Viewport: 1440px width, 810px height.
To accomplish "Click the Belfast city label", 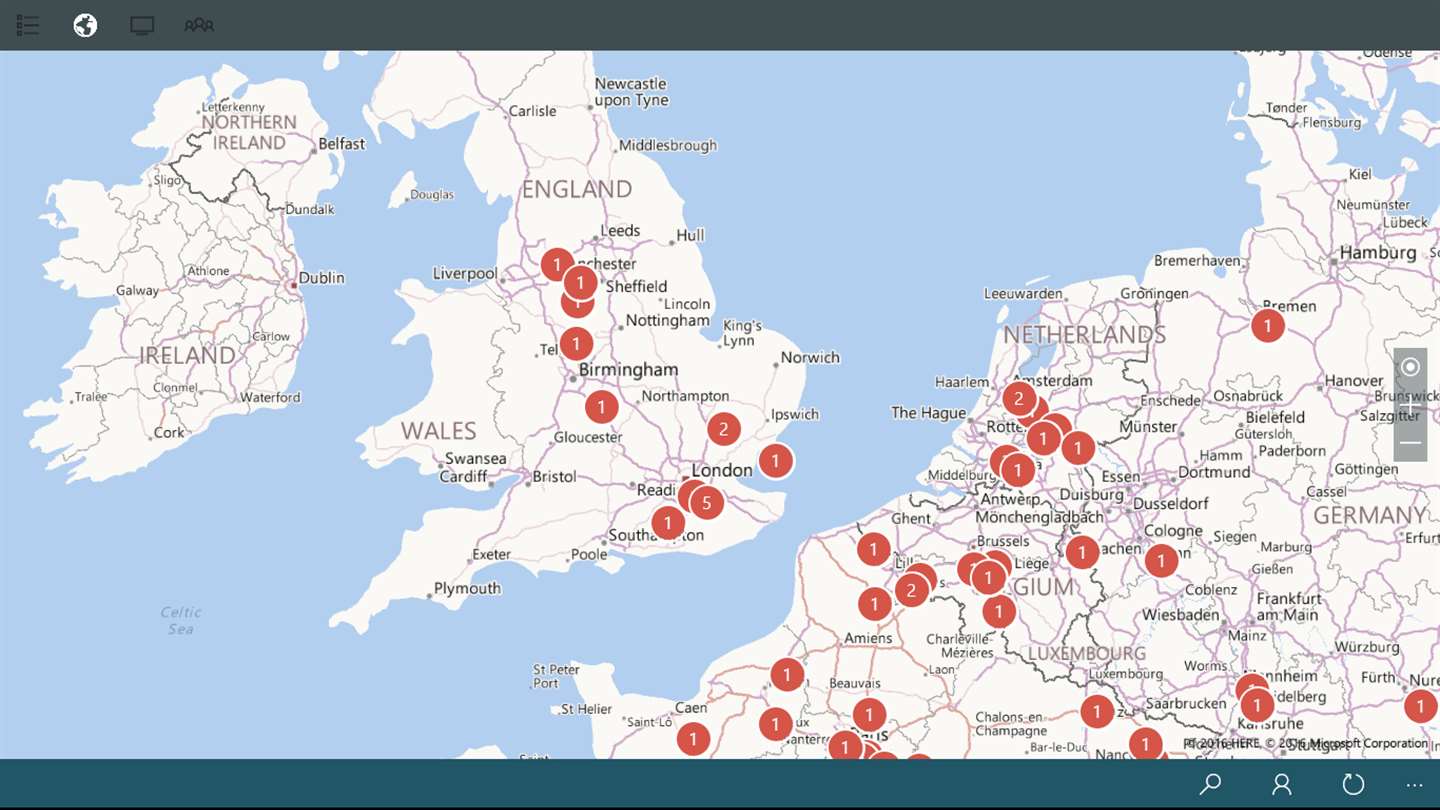I will coord(342,144).
